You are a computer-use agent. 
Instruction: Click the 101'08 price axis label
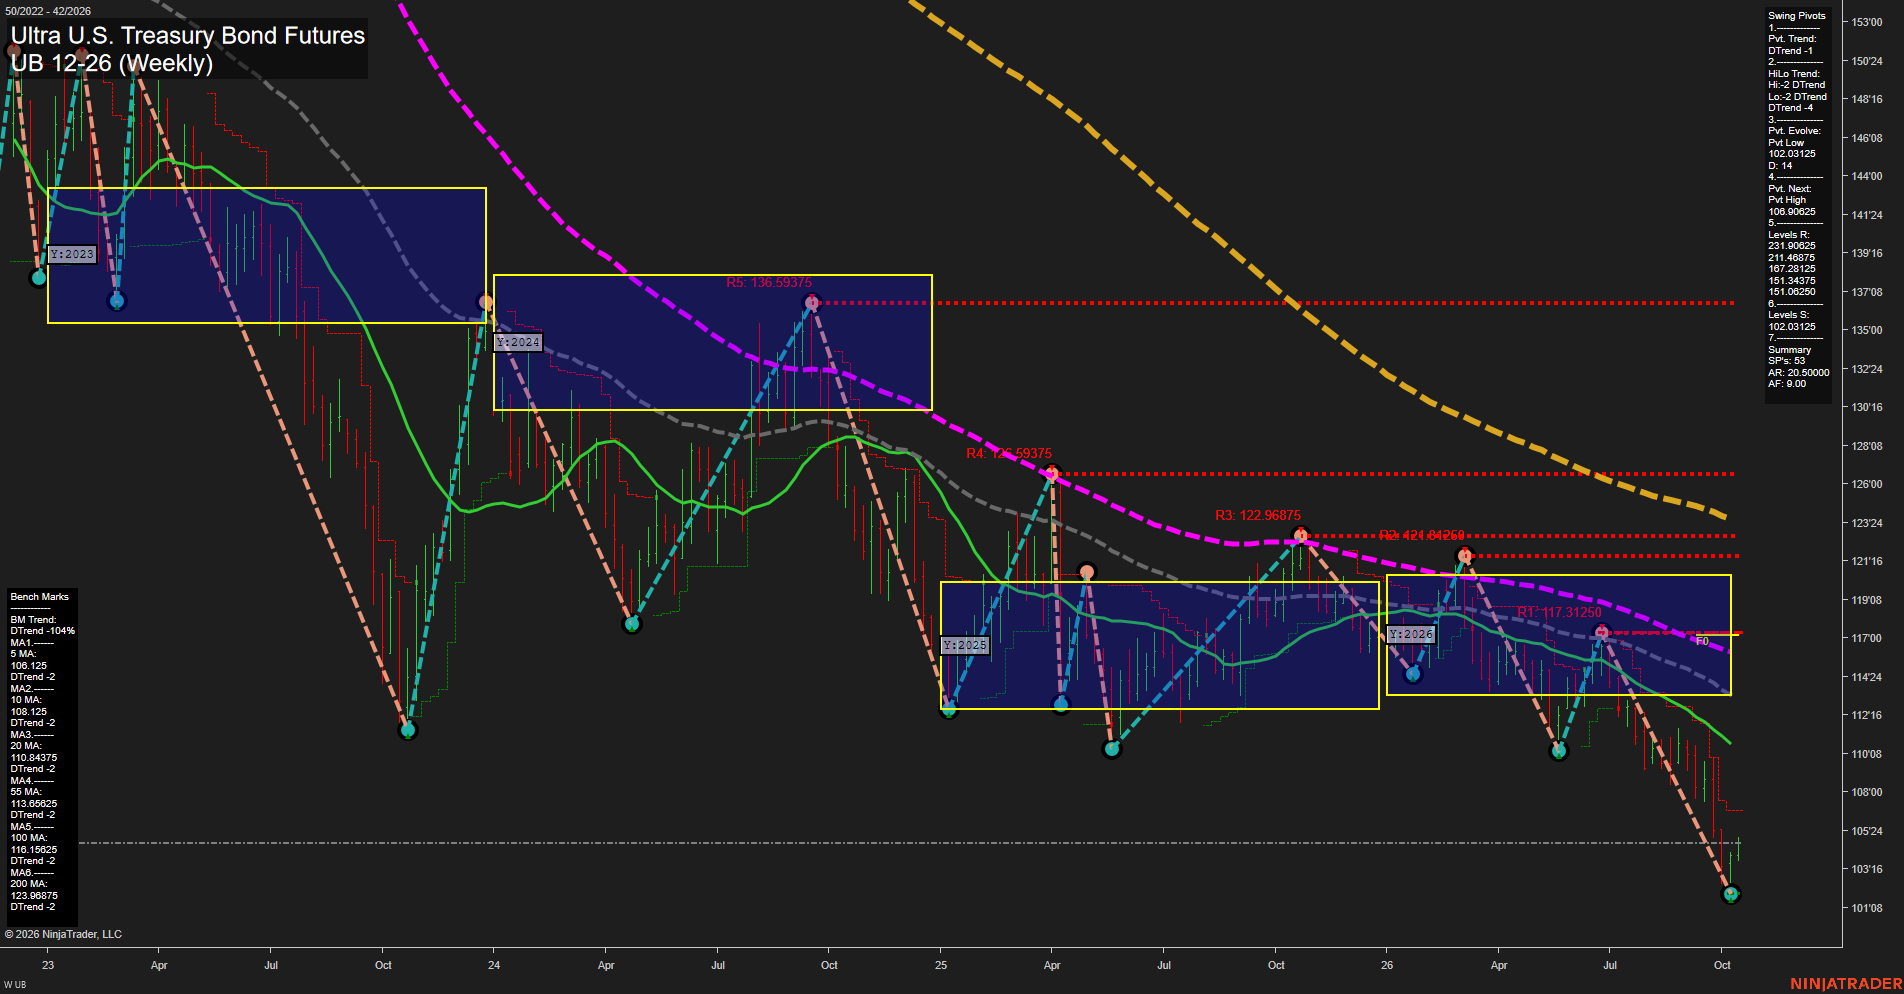[1867, 908]
